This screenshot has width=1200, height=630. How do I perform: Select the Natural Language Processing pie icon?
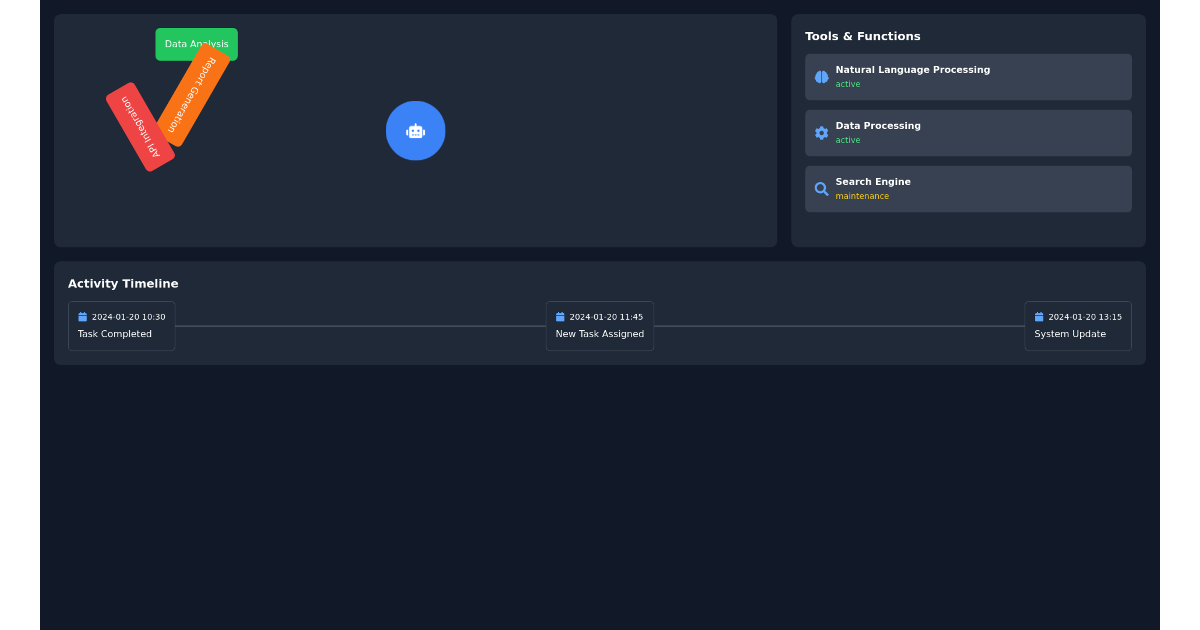[821, 77]
